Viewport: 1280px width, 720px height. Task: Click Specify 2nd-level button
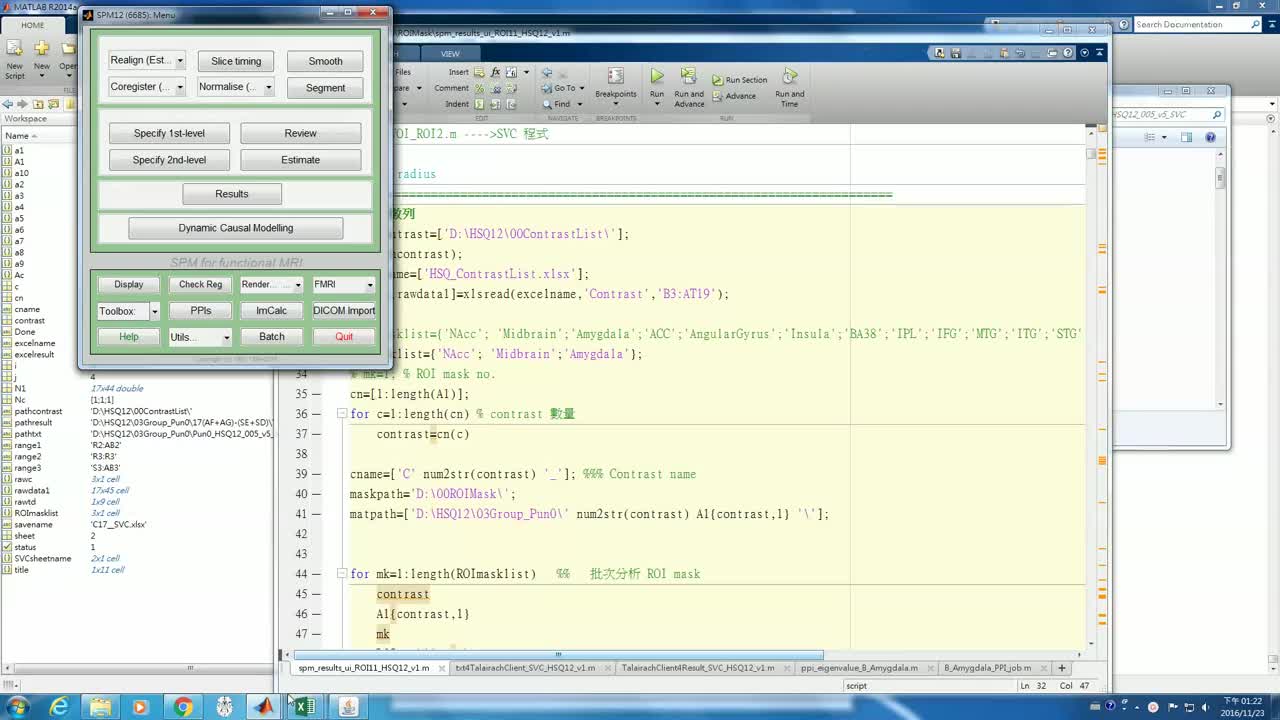point(169,160)
